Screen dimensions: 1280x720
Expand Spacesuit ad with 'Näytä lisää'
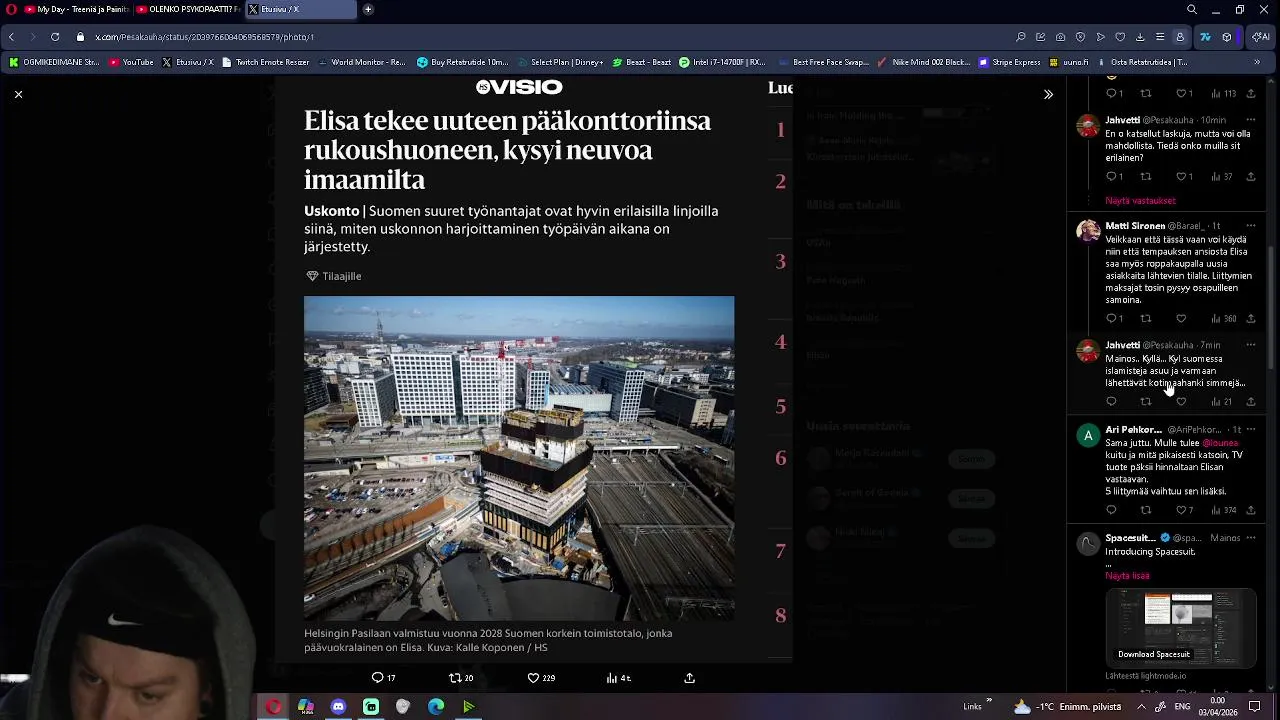[1127, 576]
